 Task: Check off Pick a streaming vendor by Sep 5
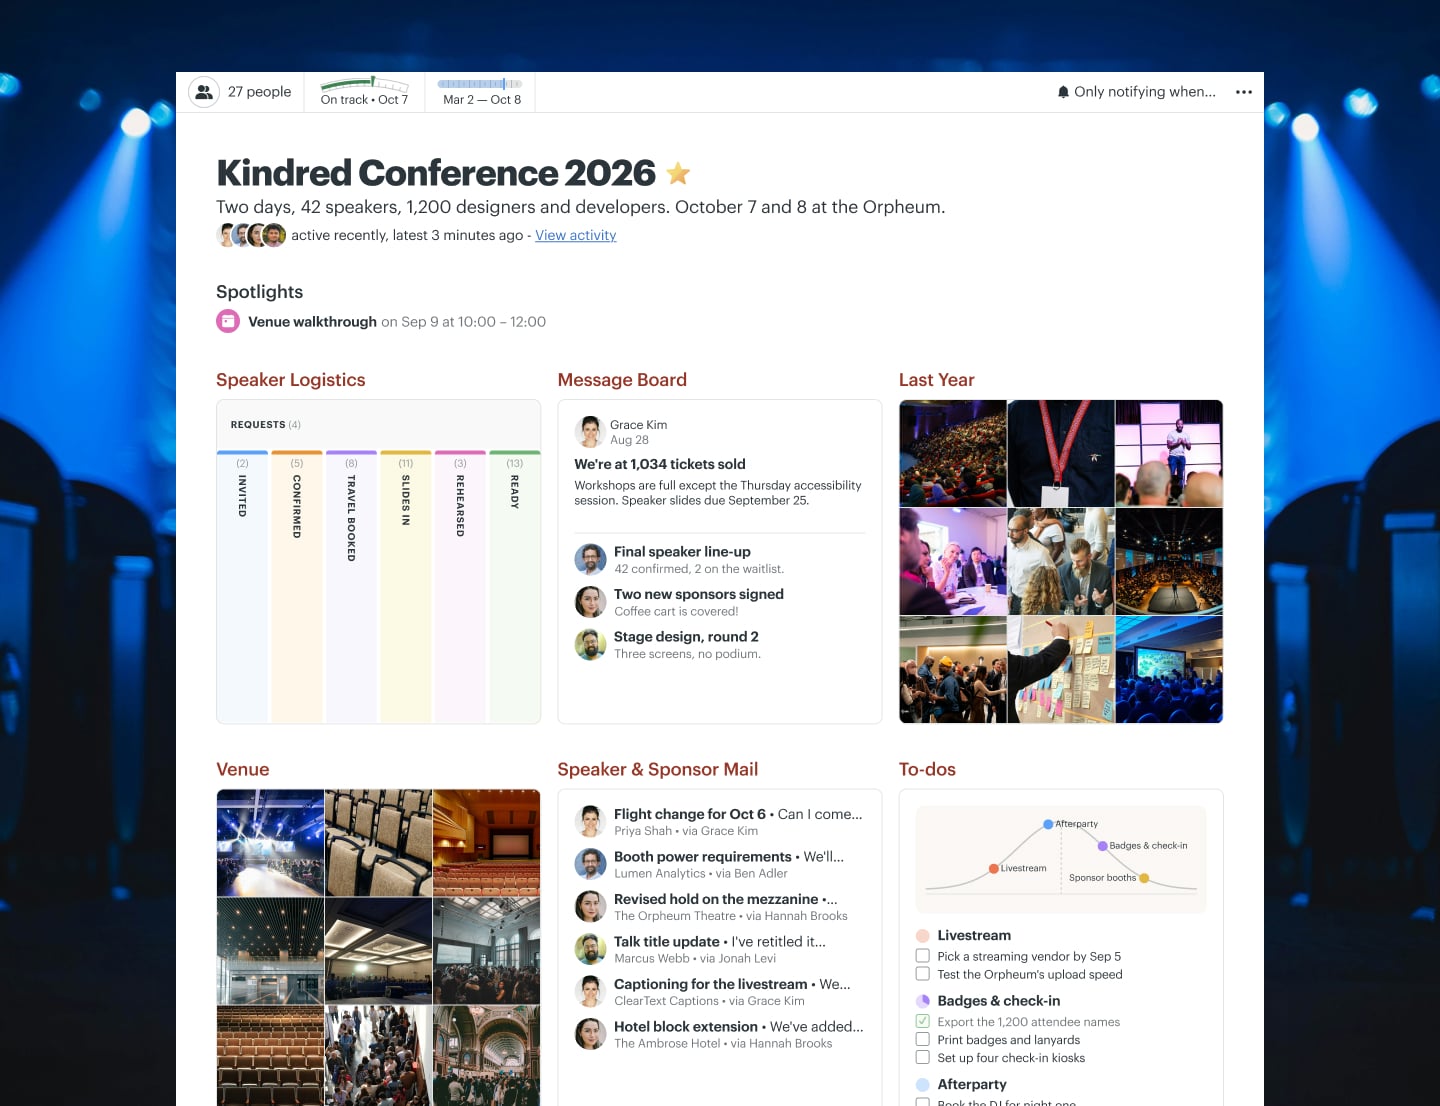(x=923, y=956)
